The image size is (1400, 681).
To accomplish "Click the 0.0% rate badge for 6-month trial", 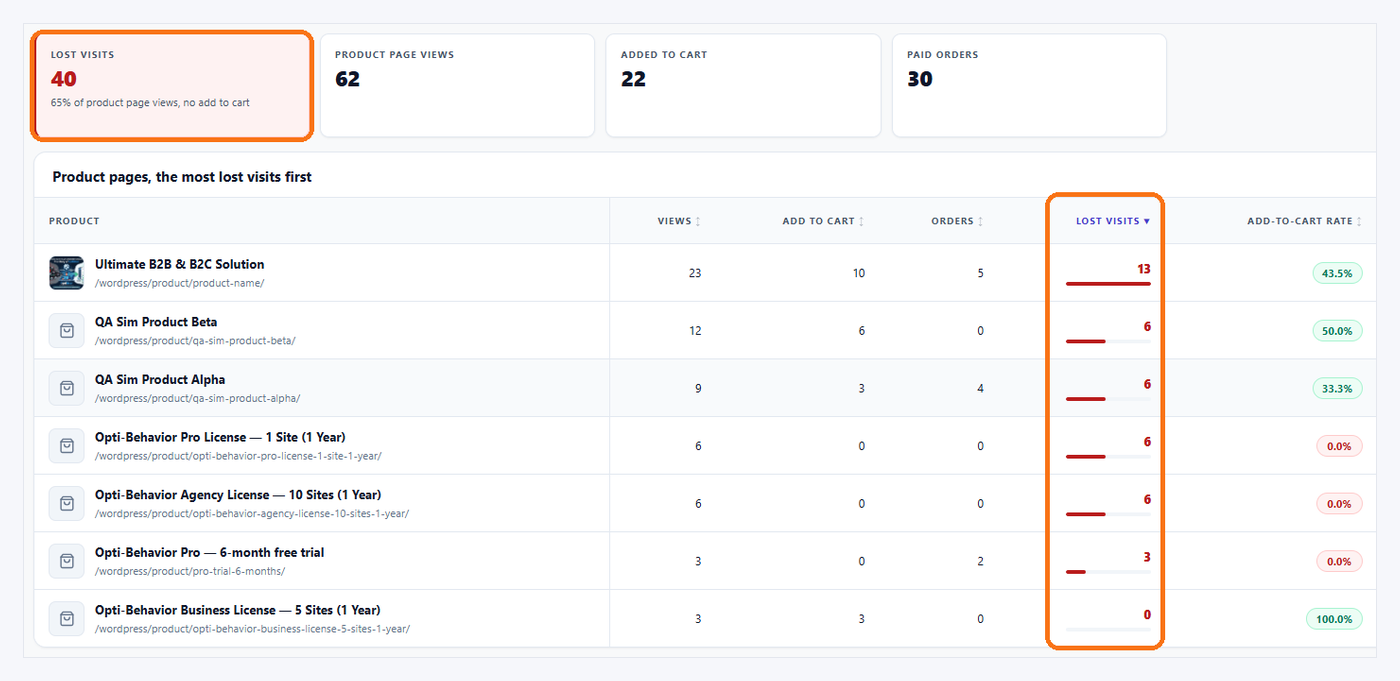I will tap(1339, 561).
